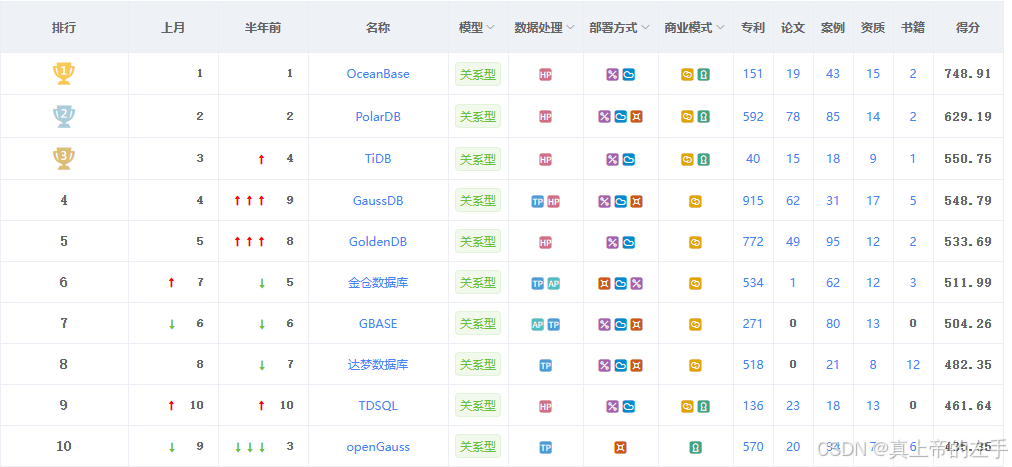Click the green business-model icon in PolarDB row
Viewport: 1012px width, 467px height.
tap(703, 117)
